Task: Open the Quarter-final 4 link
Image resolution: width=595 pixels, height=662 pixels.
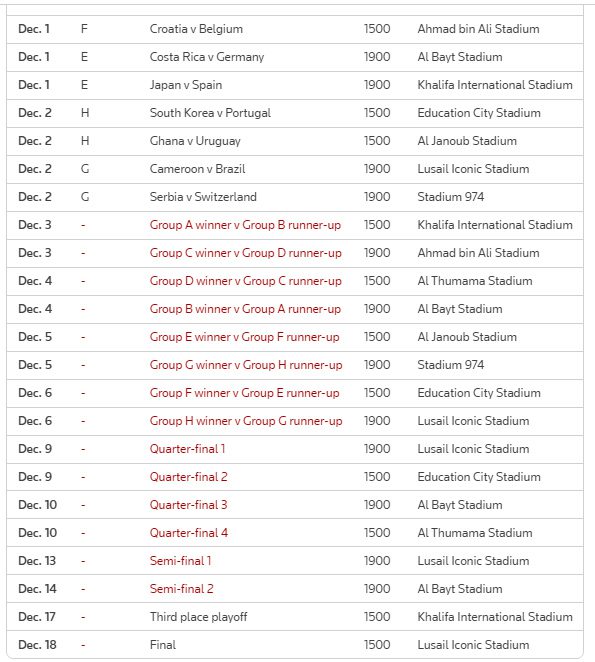Action: (189, 533)
